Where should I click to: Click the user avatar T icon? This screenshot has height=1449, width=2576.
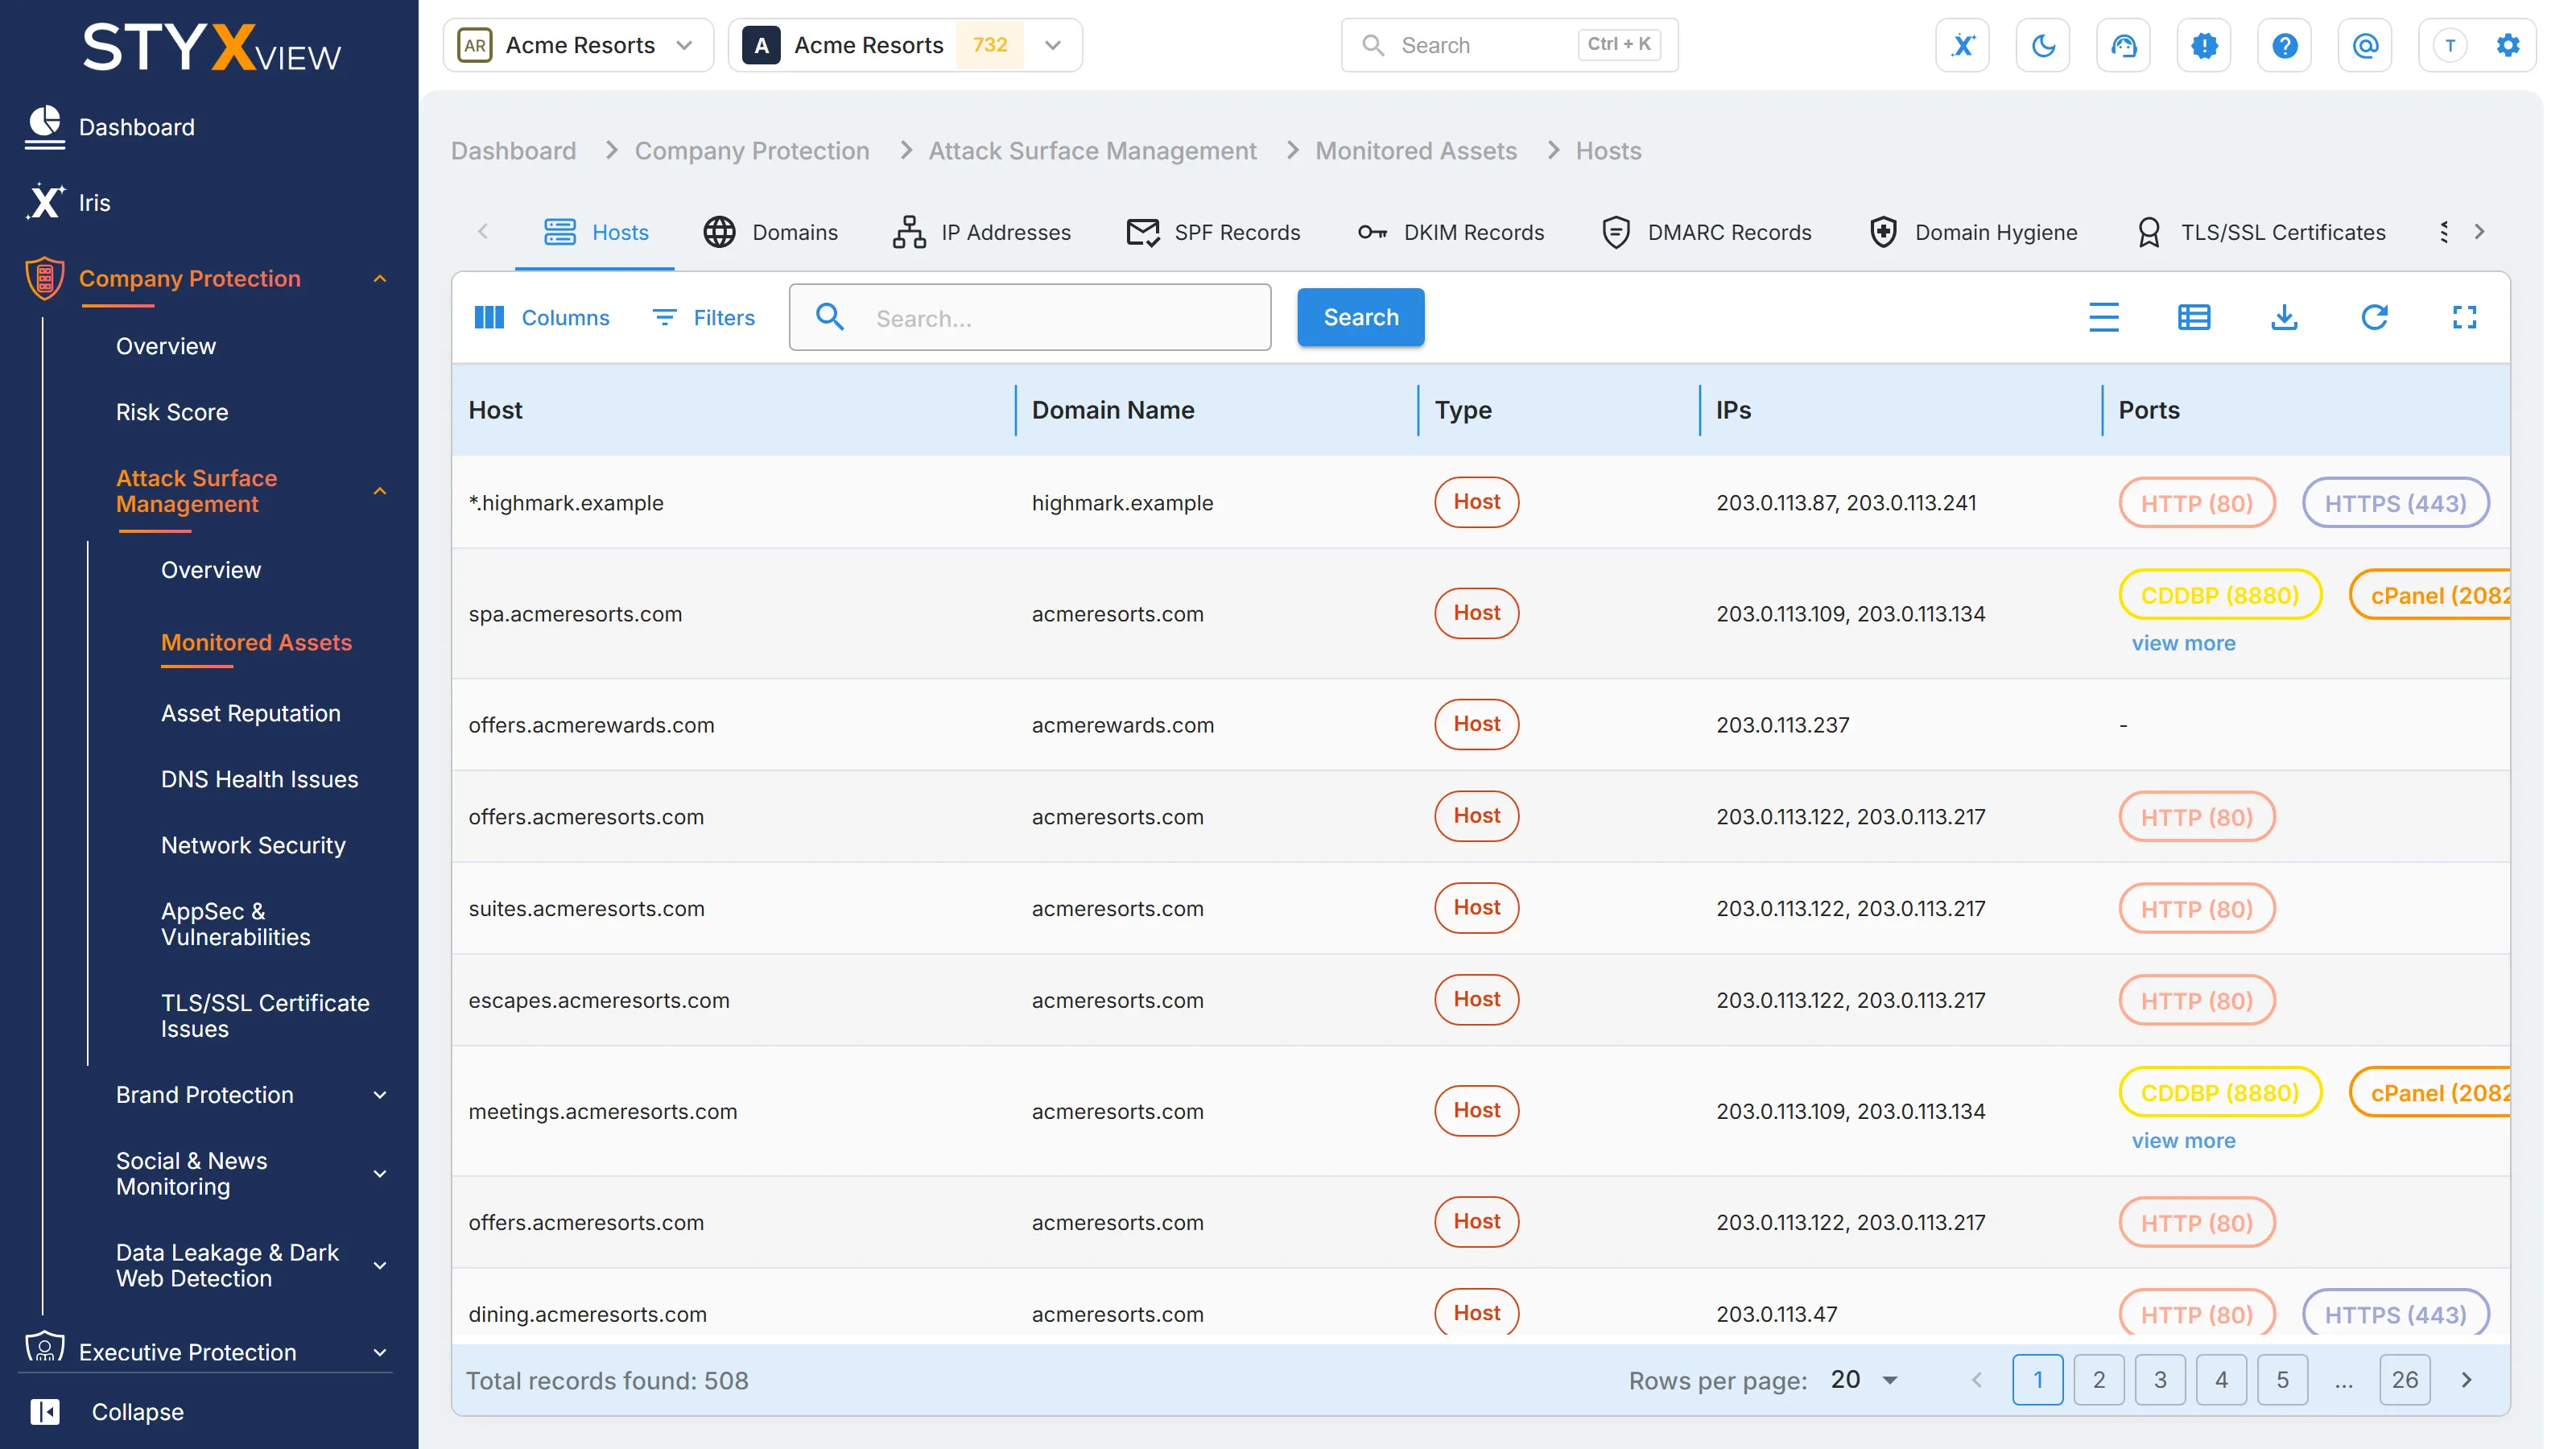2450,45
